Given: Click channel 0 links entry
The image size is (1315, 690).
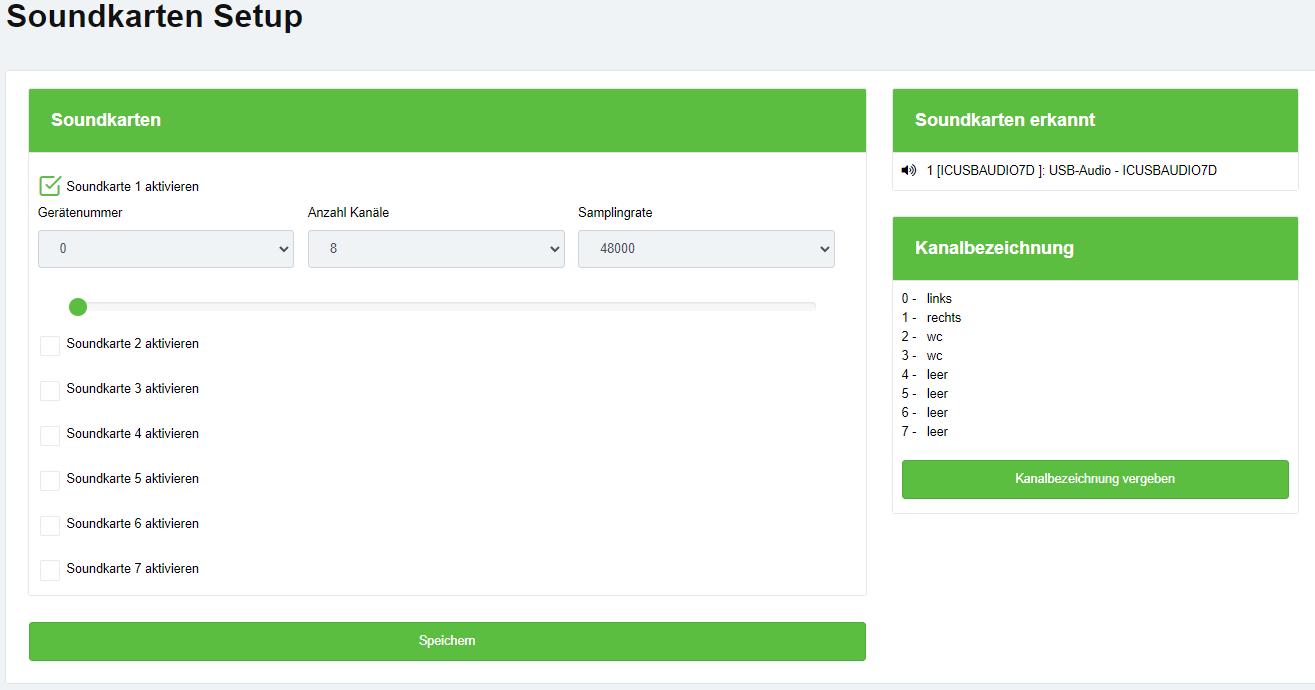Looking at the screenshot, I should tap(938, 298).
